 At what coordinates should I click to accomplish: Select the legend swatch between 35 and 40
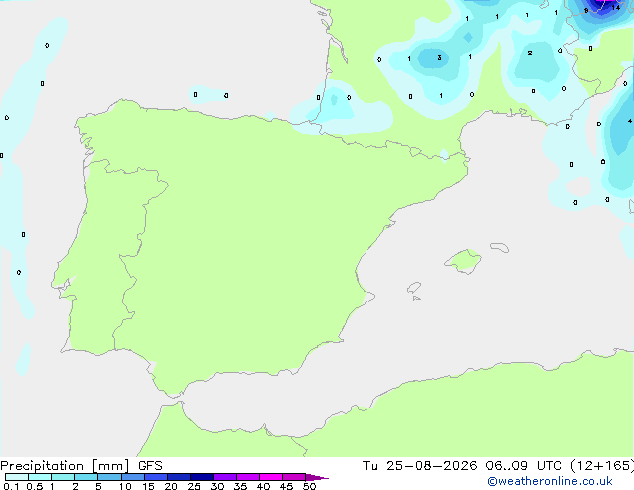pos(248,477)
